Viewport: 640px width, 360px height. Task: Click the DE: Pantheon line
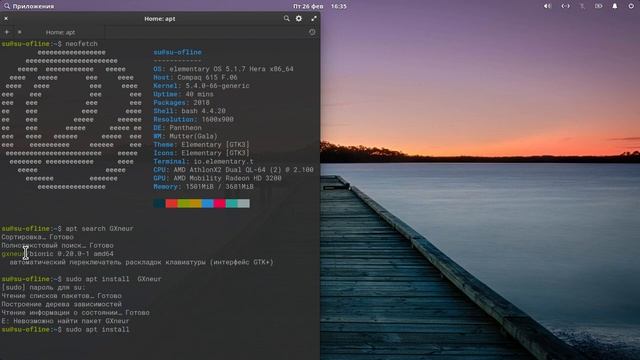(x=177, y=128)
